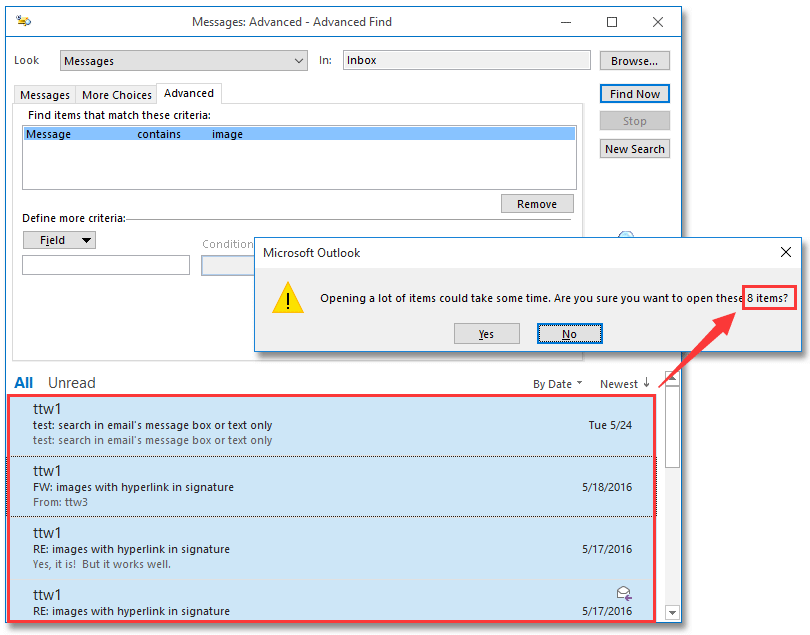The image size is (810, 635).
Task: Select the Advanced tab
Action: click(x=188, y=93)
